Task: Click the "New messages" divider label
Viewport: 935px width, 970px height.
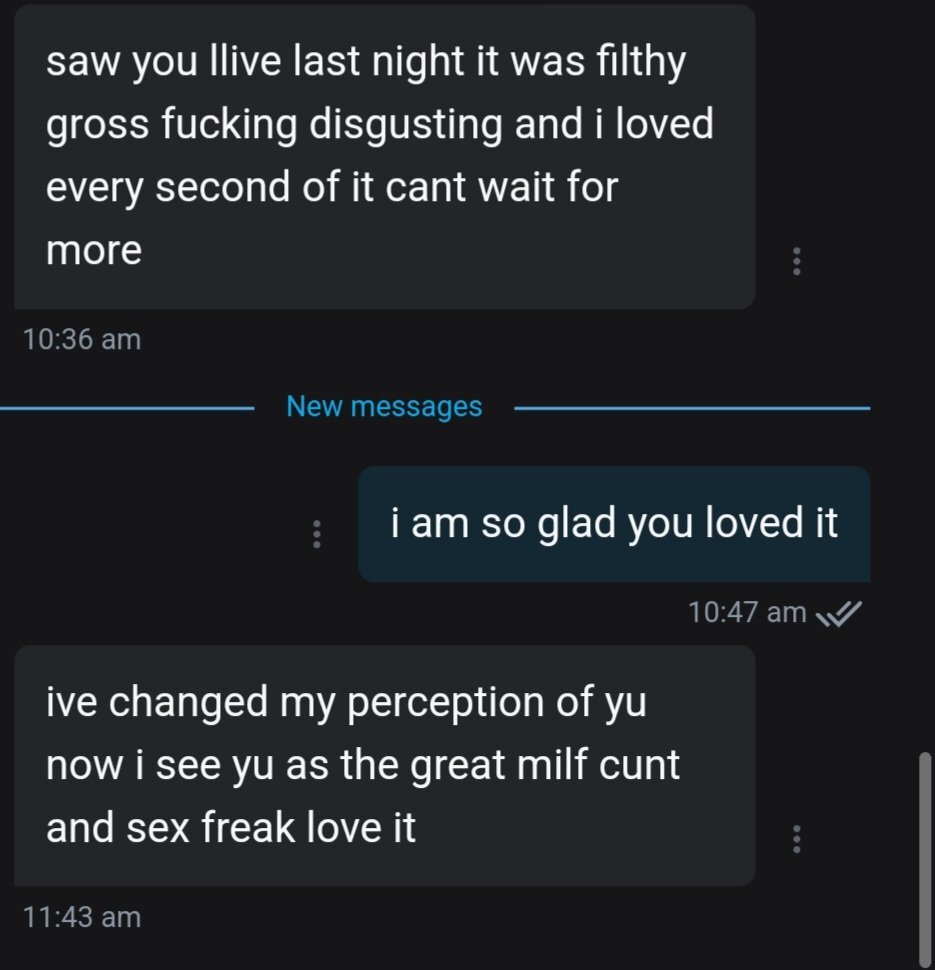Action: [x=384, y=407]
